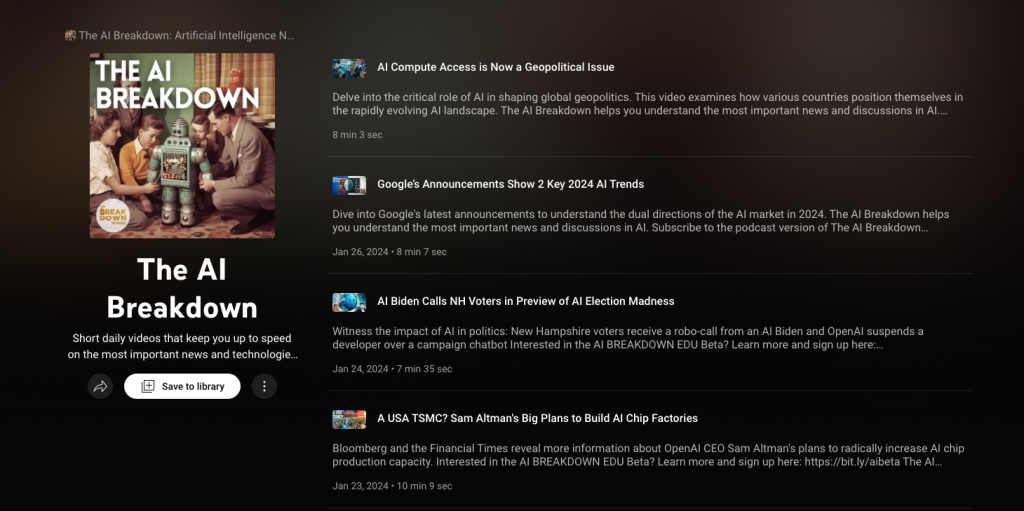Screen dimensions: 1024x511
Task: Click the large 'The AI Breakdown' heading
Action: click(182, 287)
